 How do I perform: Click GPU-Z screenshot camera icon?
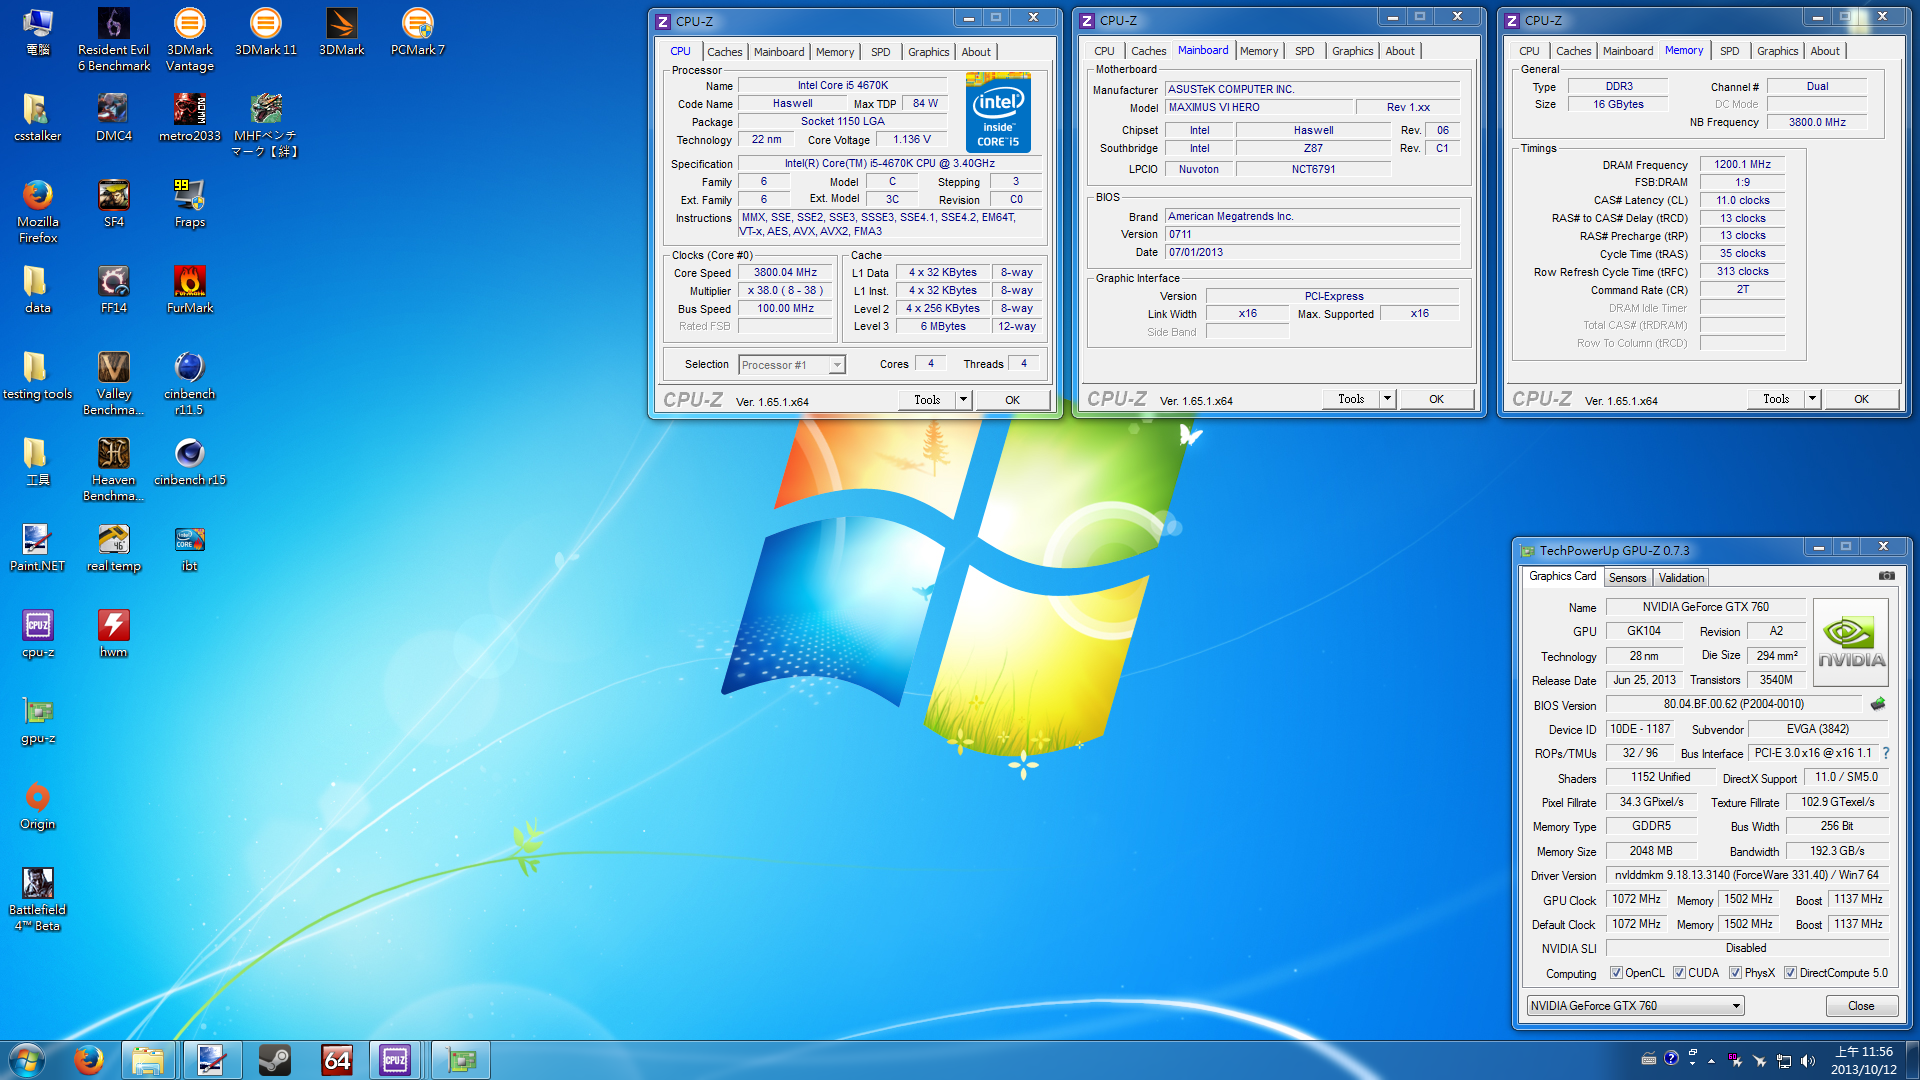point(1886,576)
